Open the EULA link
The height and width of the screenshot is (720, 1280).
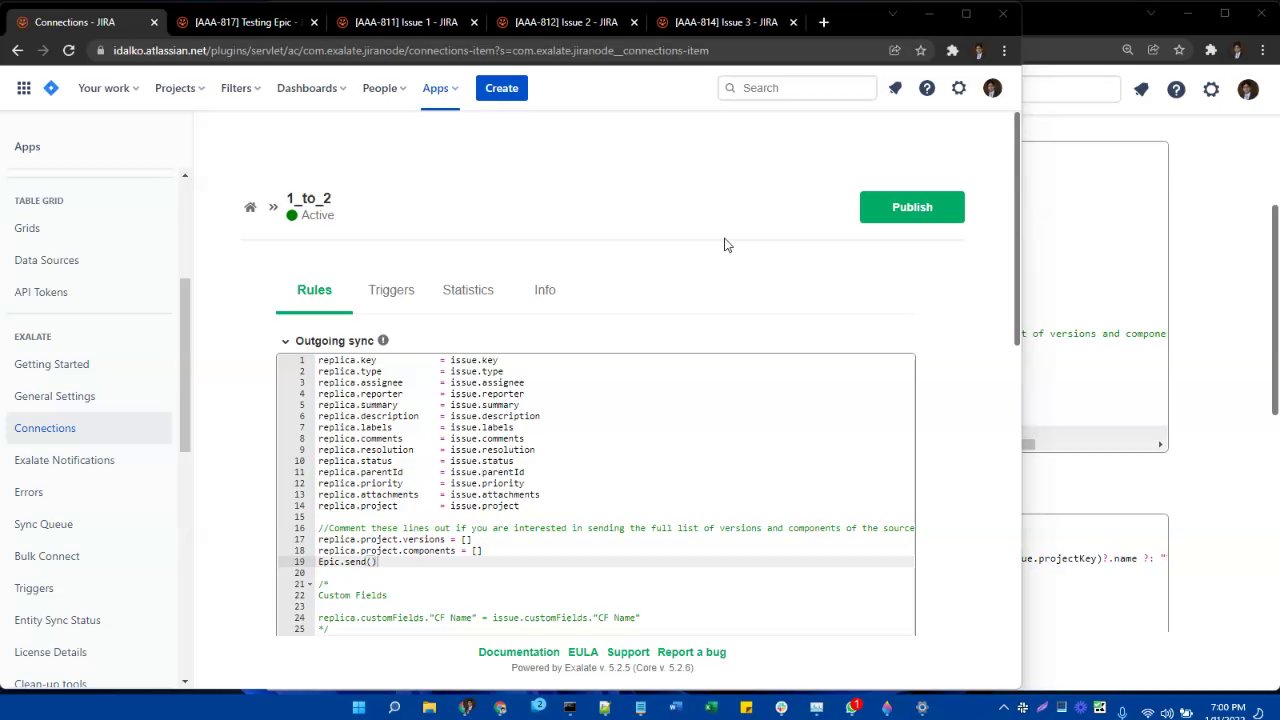[x=583, y=652]
